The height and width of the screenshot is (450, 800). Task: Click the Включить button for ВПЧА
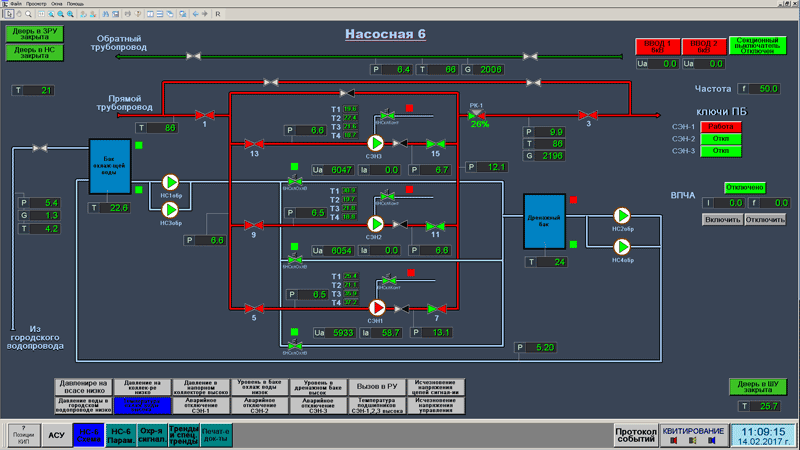coord(722,220)
